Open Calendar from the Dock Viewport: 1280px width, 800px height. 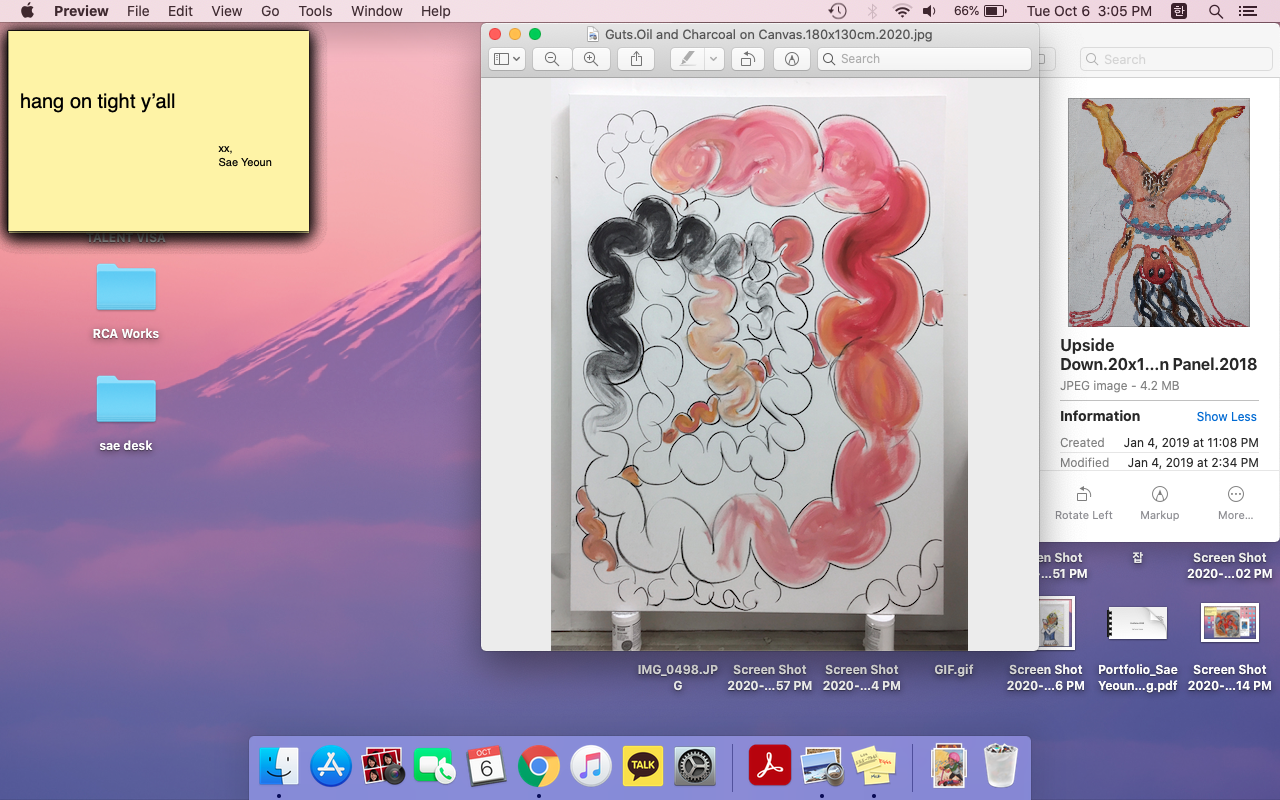[x=487, y=767]
